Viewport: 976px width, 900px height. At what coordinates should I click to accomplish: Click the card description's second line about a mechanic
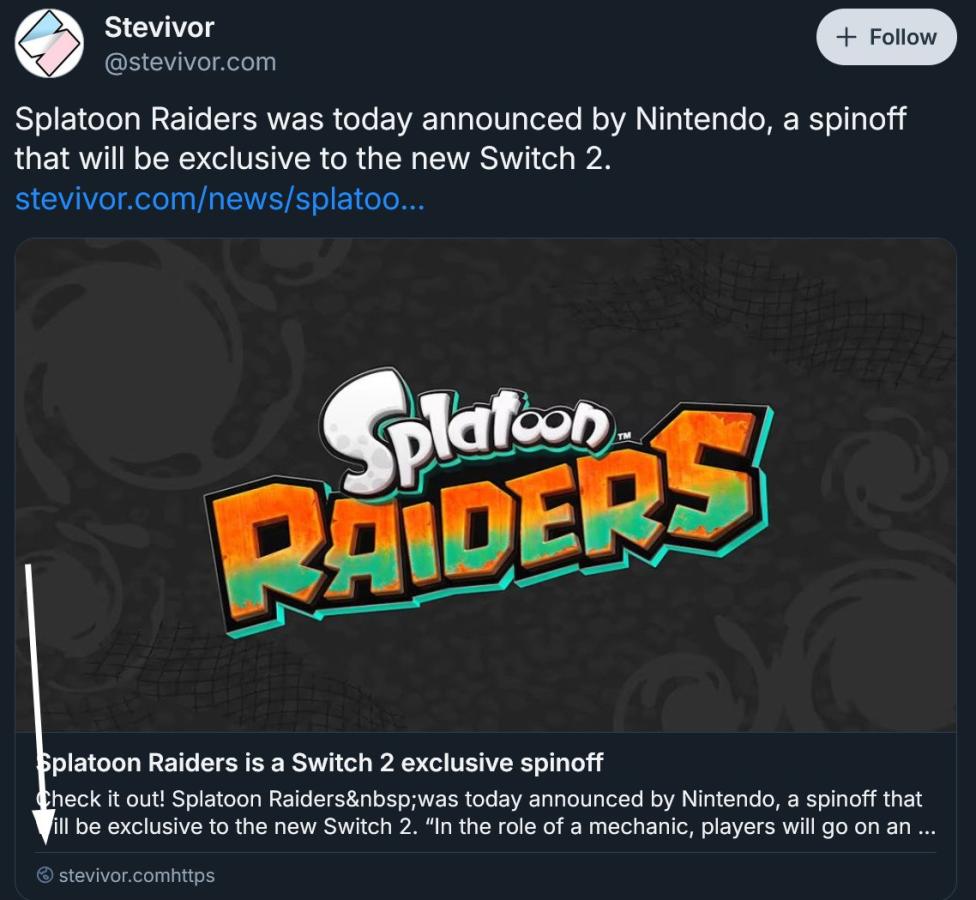click(x=480, y=828)
